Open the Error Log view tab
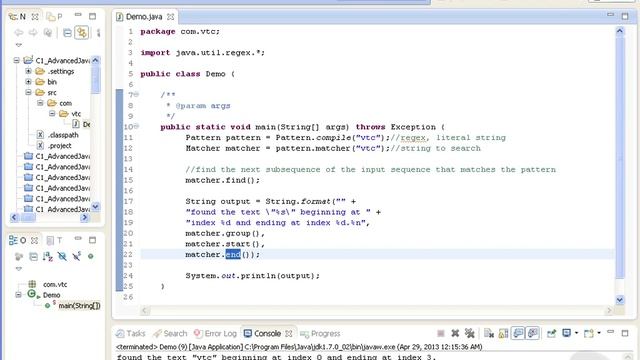 [x=216, y=333]
